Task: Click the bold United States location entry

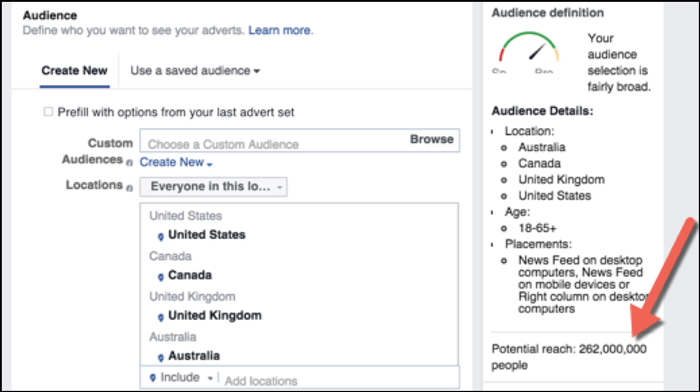Action: pos(207,235)
